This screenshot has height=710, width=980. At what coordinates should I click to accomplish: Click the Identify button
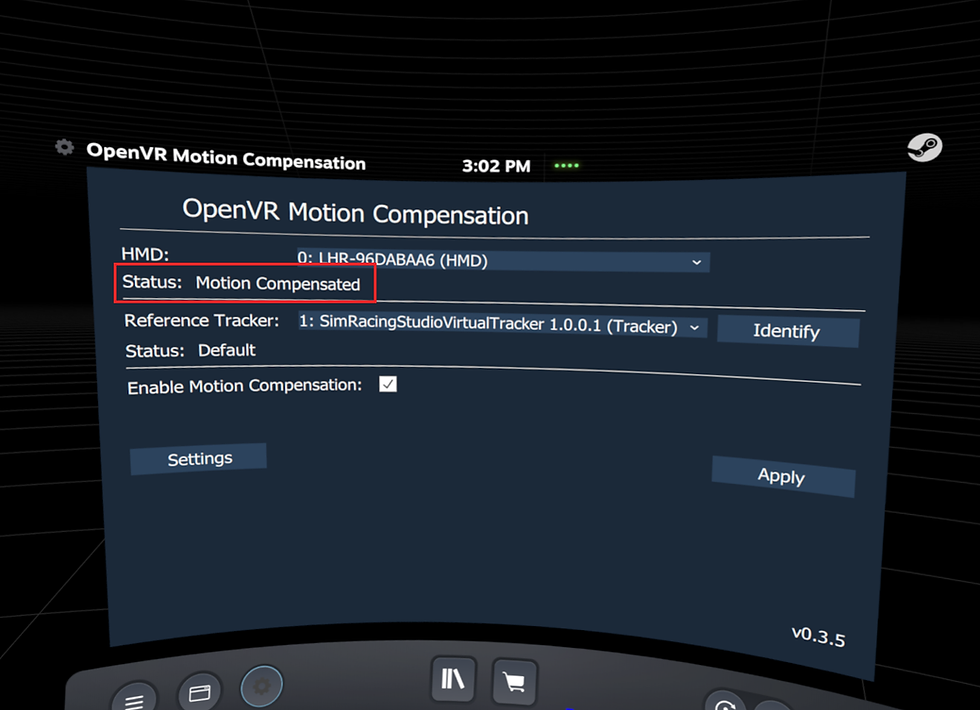coord(788,331)
